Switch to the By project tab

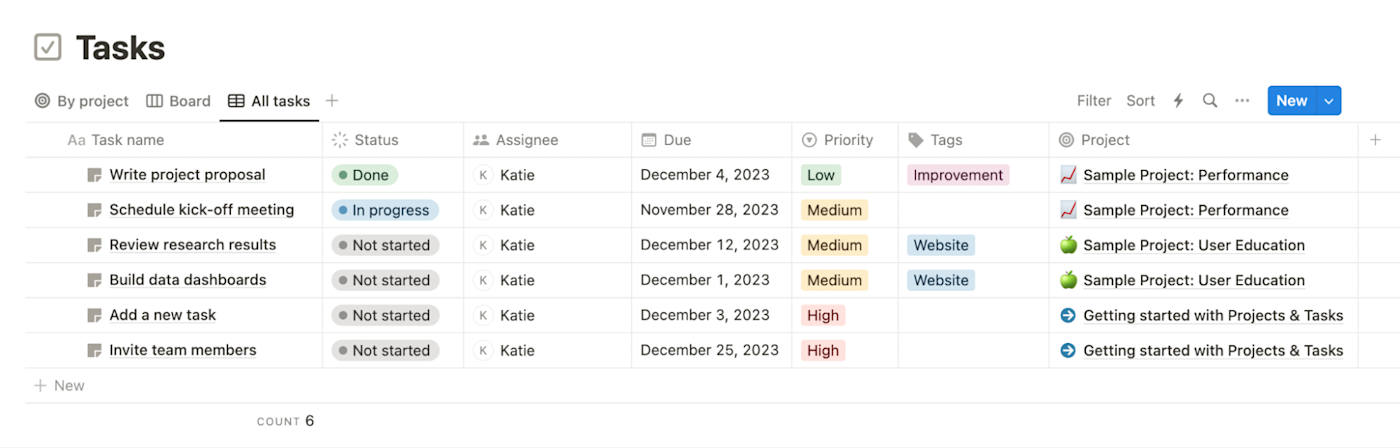tap(82, 101)
